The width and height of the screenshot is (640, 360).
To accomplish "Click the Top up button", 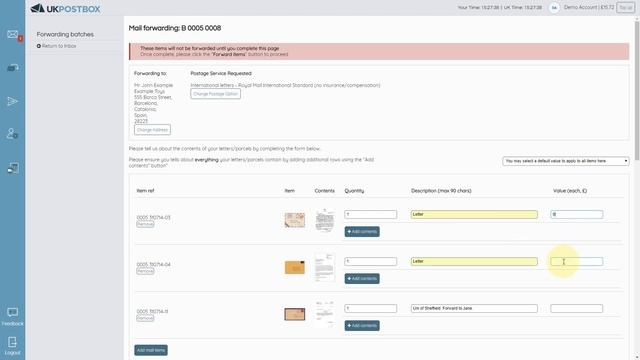I will (x=625, y=8).
